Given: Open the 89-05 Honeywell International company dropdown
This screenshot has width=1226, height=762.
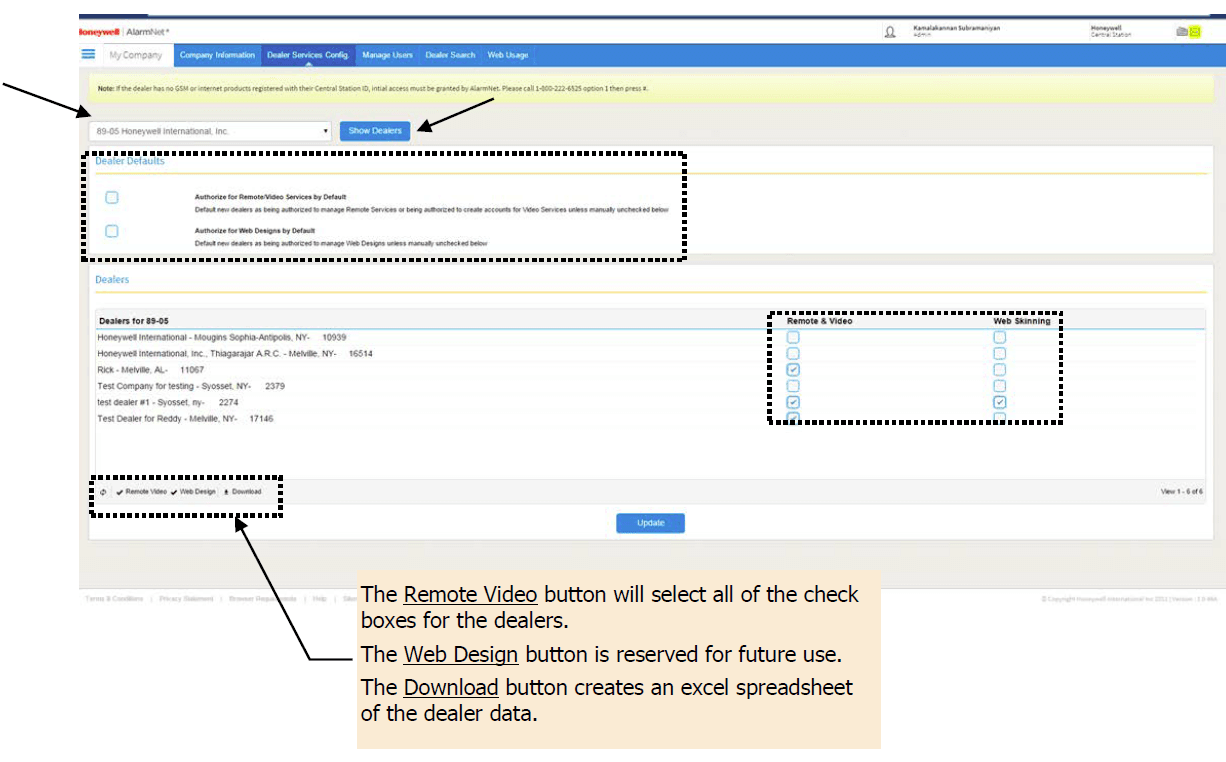Looking at the screenshot, I should pos(209,131).
